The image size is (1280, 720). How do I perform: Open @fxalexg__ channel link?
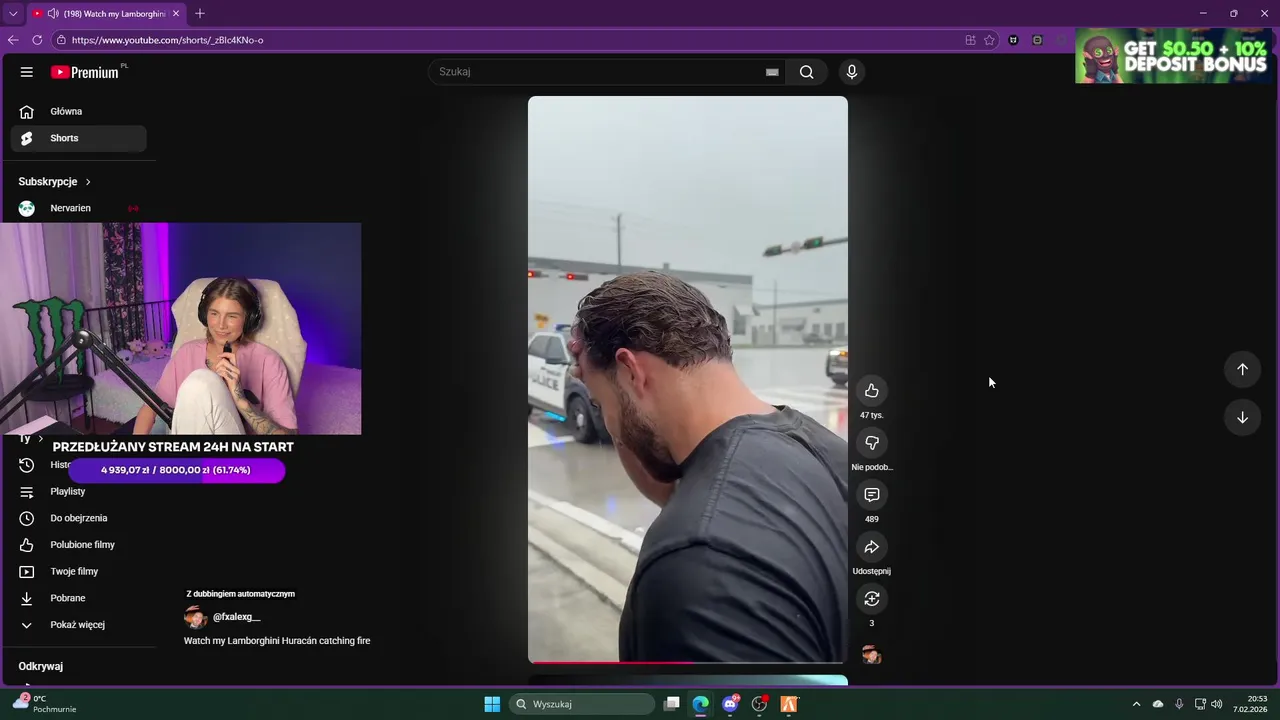(236, 617)
